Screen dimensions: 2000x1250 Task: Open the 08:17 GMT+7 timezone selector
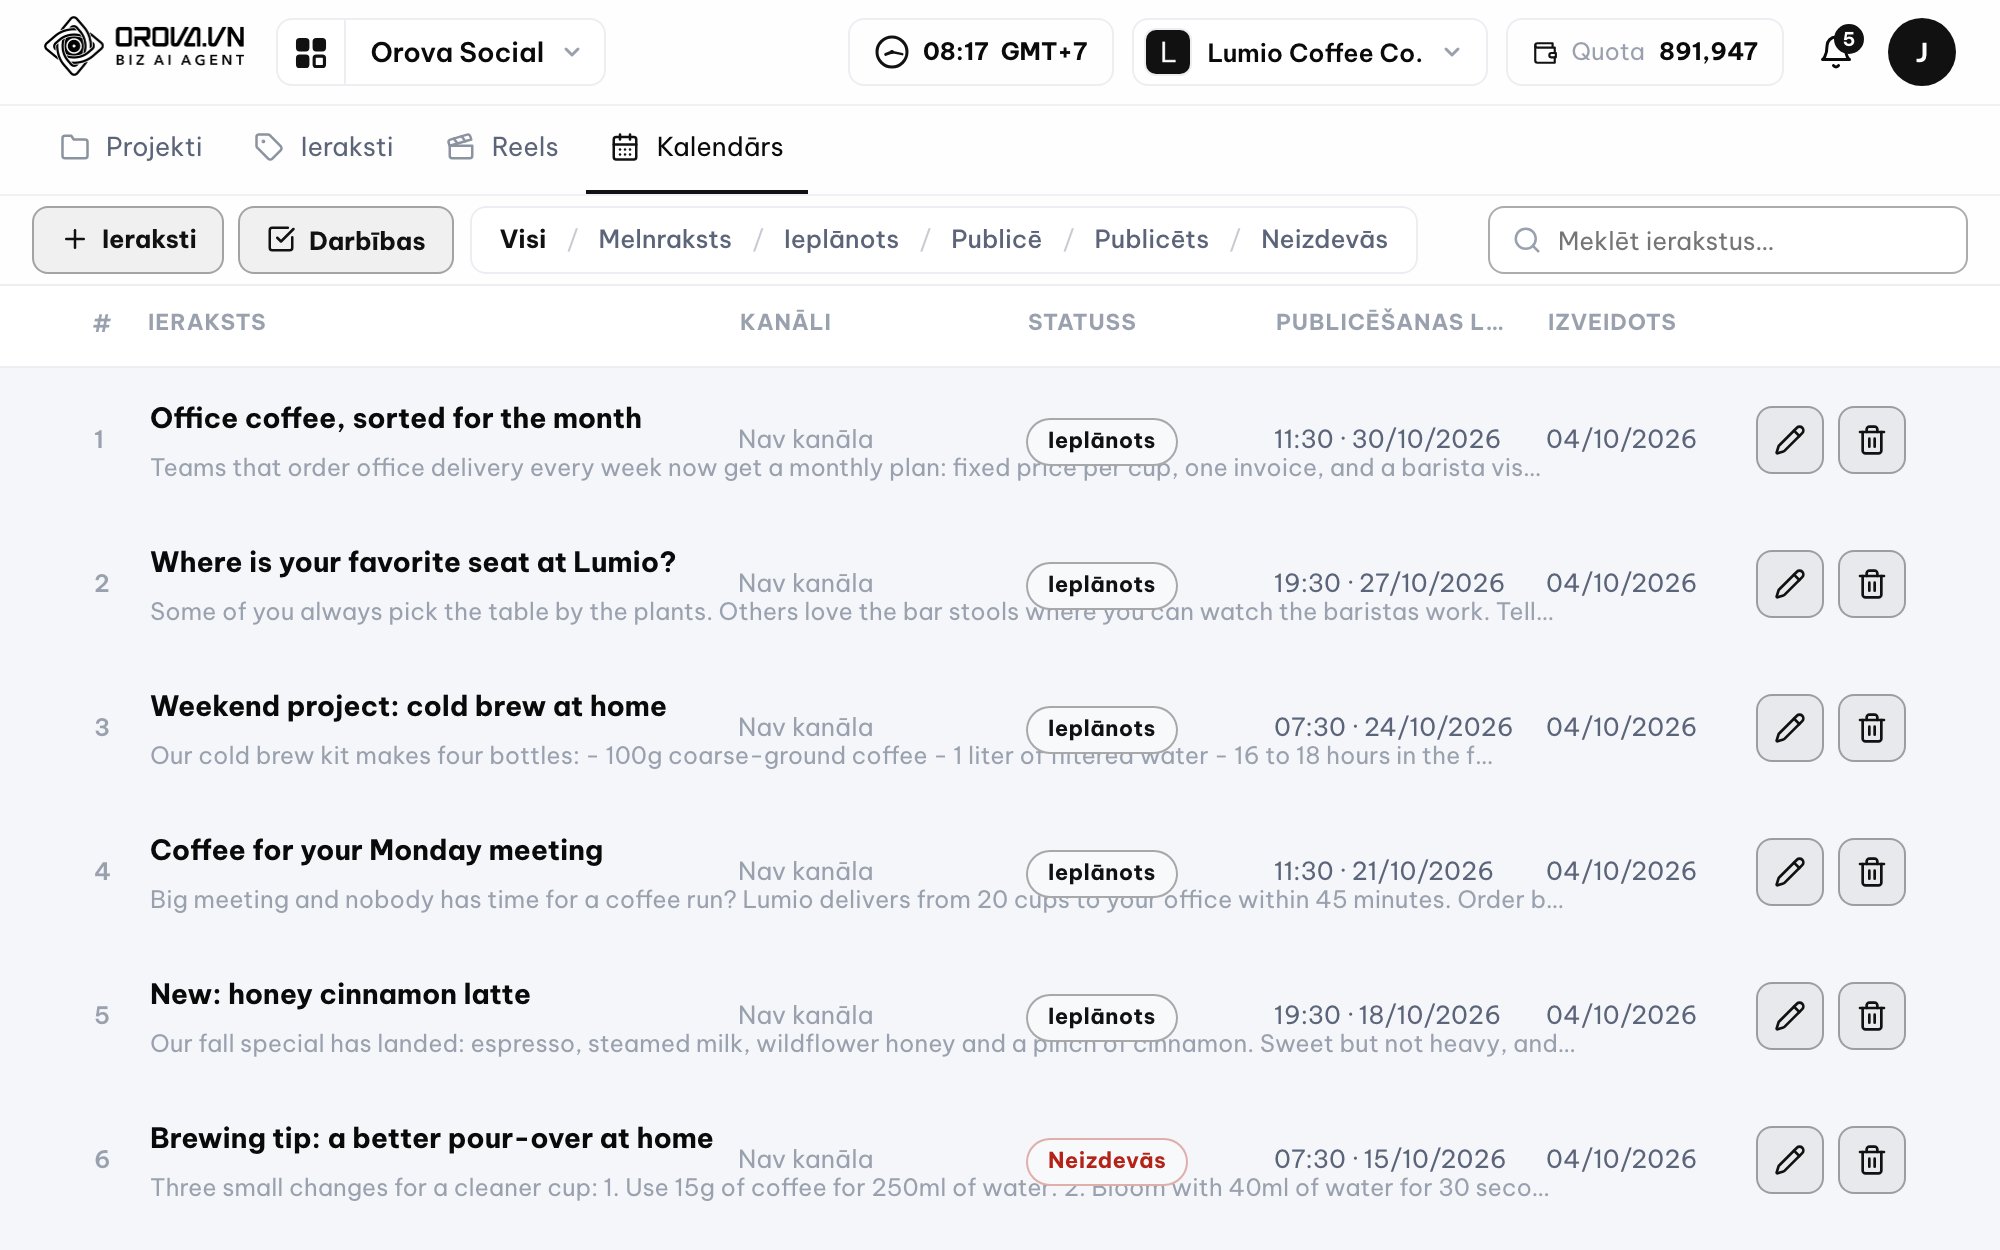980,52
